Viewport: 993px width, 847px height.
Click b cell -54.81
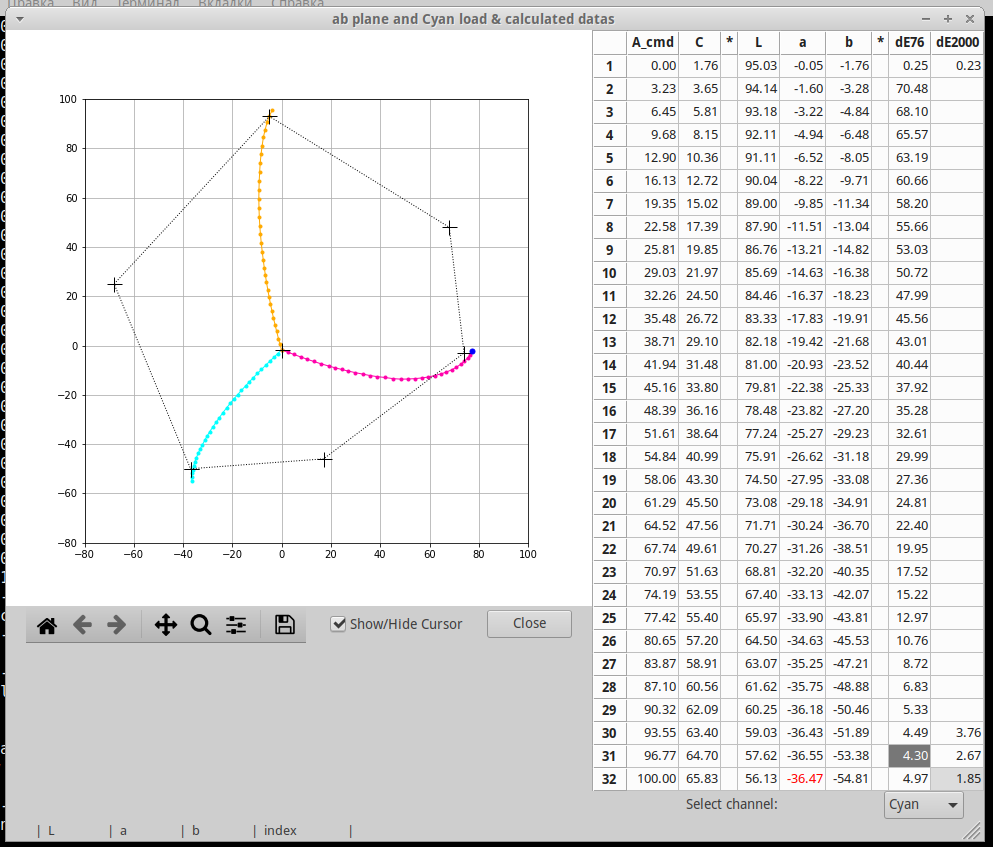(849, 779)
